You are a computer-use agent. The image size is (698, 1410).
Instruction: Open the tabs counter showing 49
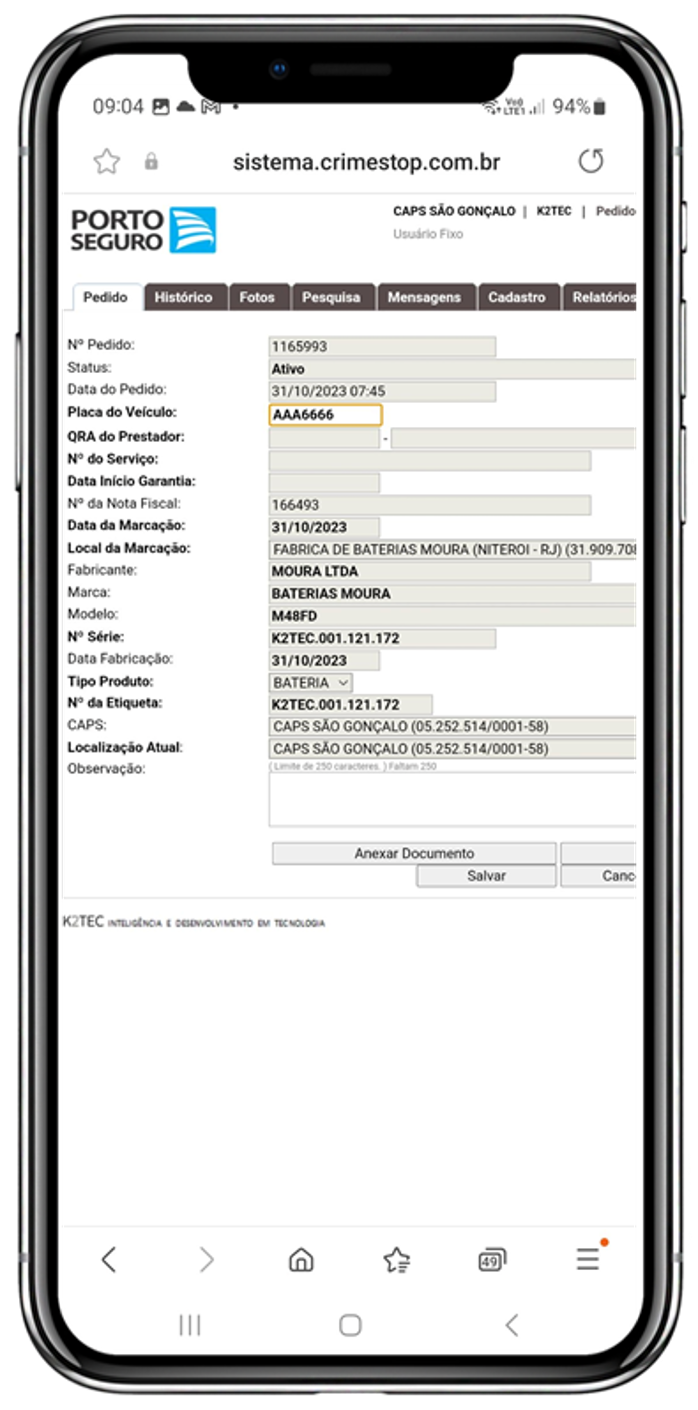point(492,1260)
